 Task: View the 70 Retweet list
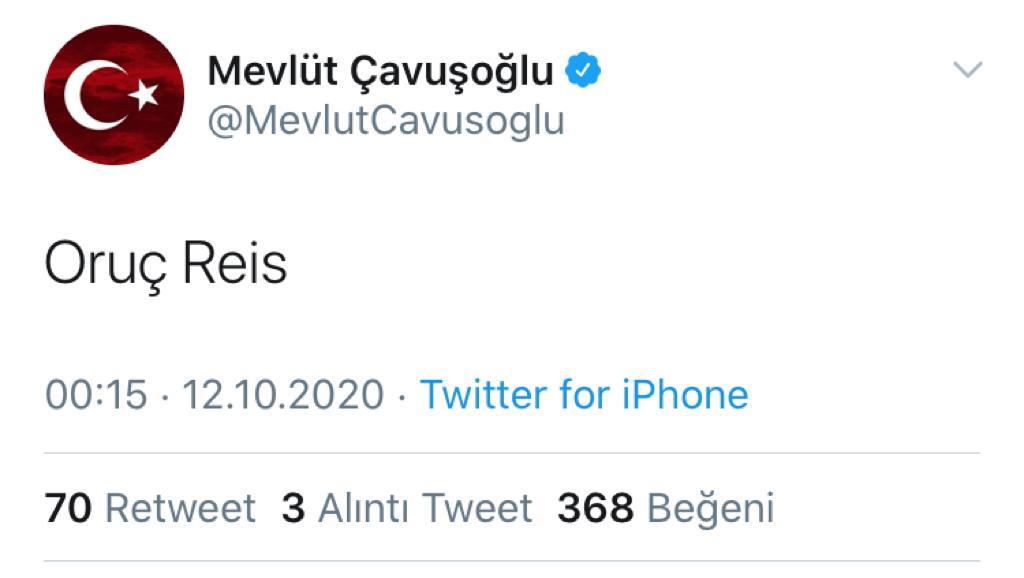pos(150,508)
